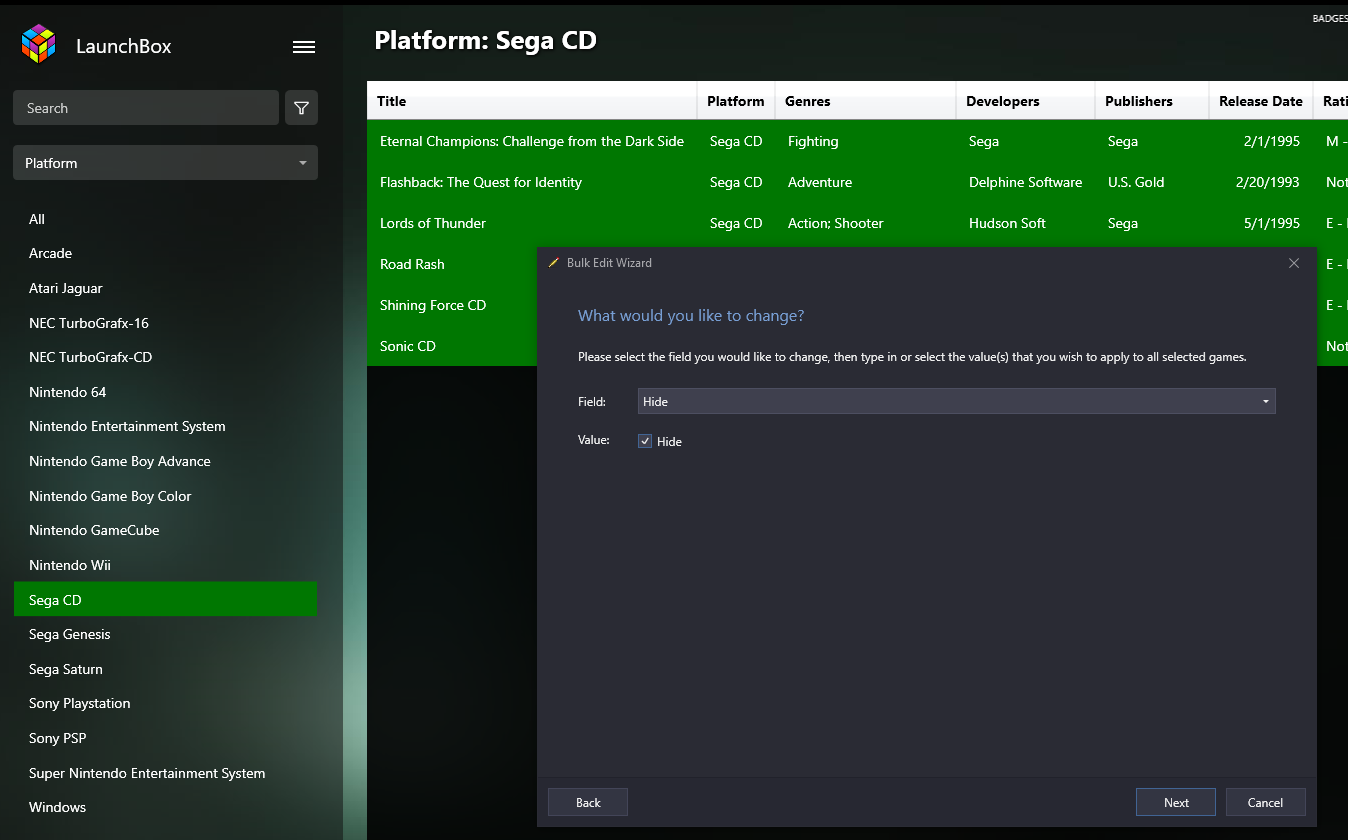Image resolution: width=1348 pixels, height=840 pixels.
Task: Open Nintendo GameCube platform
Action: [x=165, y=530]
